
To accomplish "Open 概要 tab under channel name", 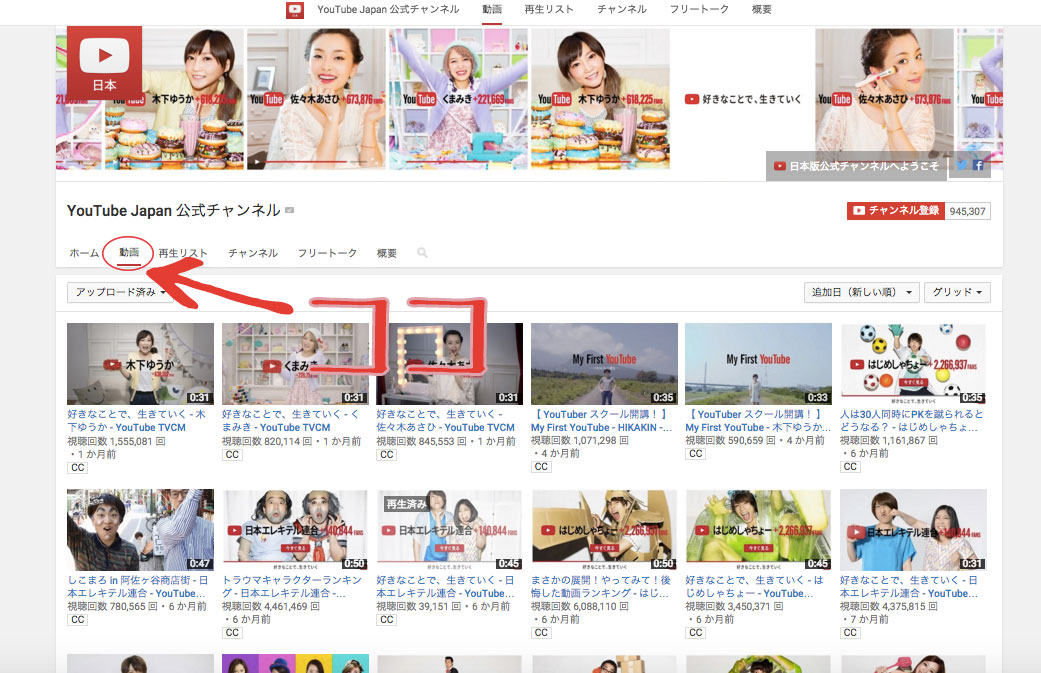I will [386, 253].
